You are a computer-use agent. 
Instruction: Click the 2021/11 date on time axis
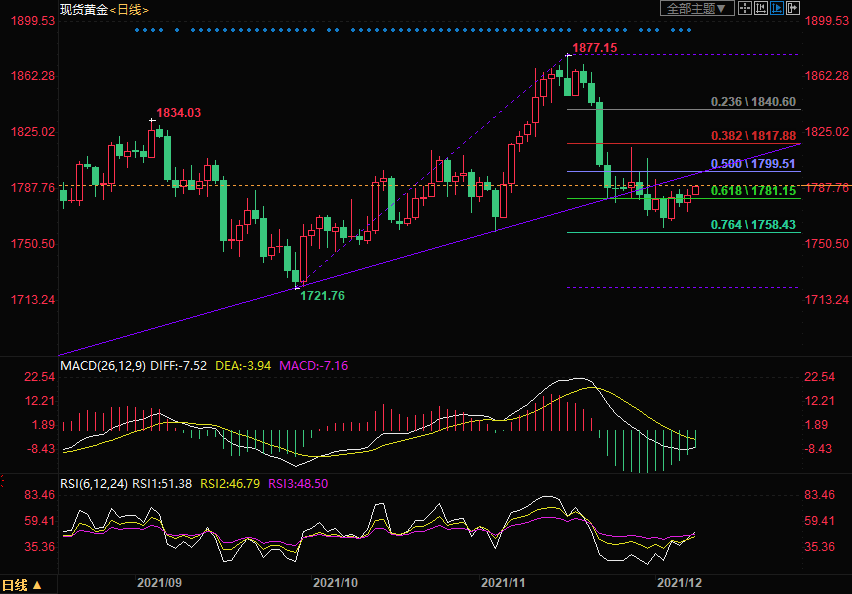[x=503, y=581]
